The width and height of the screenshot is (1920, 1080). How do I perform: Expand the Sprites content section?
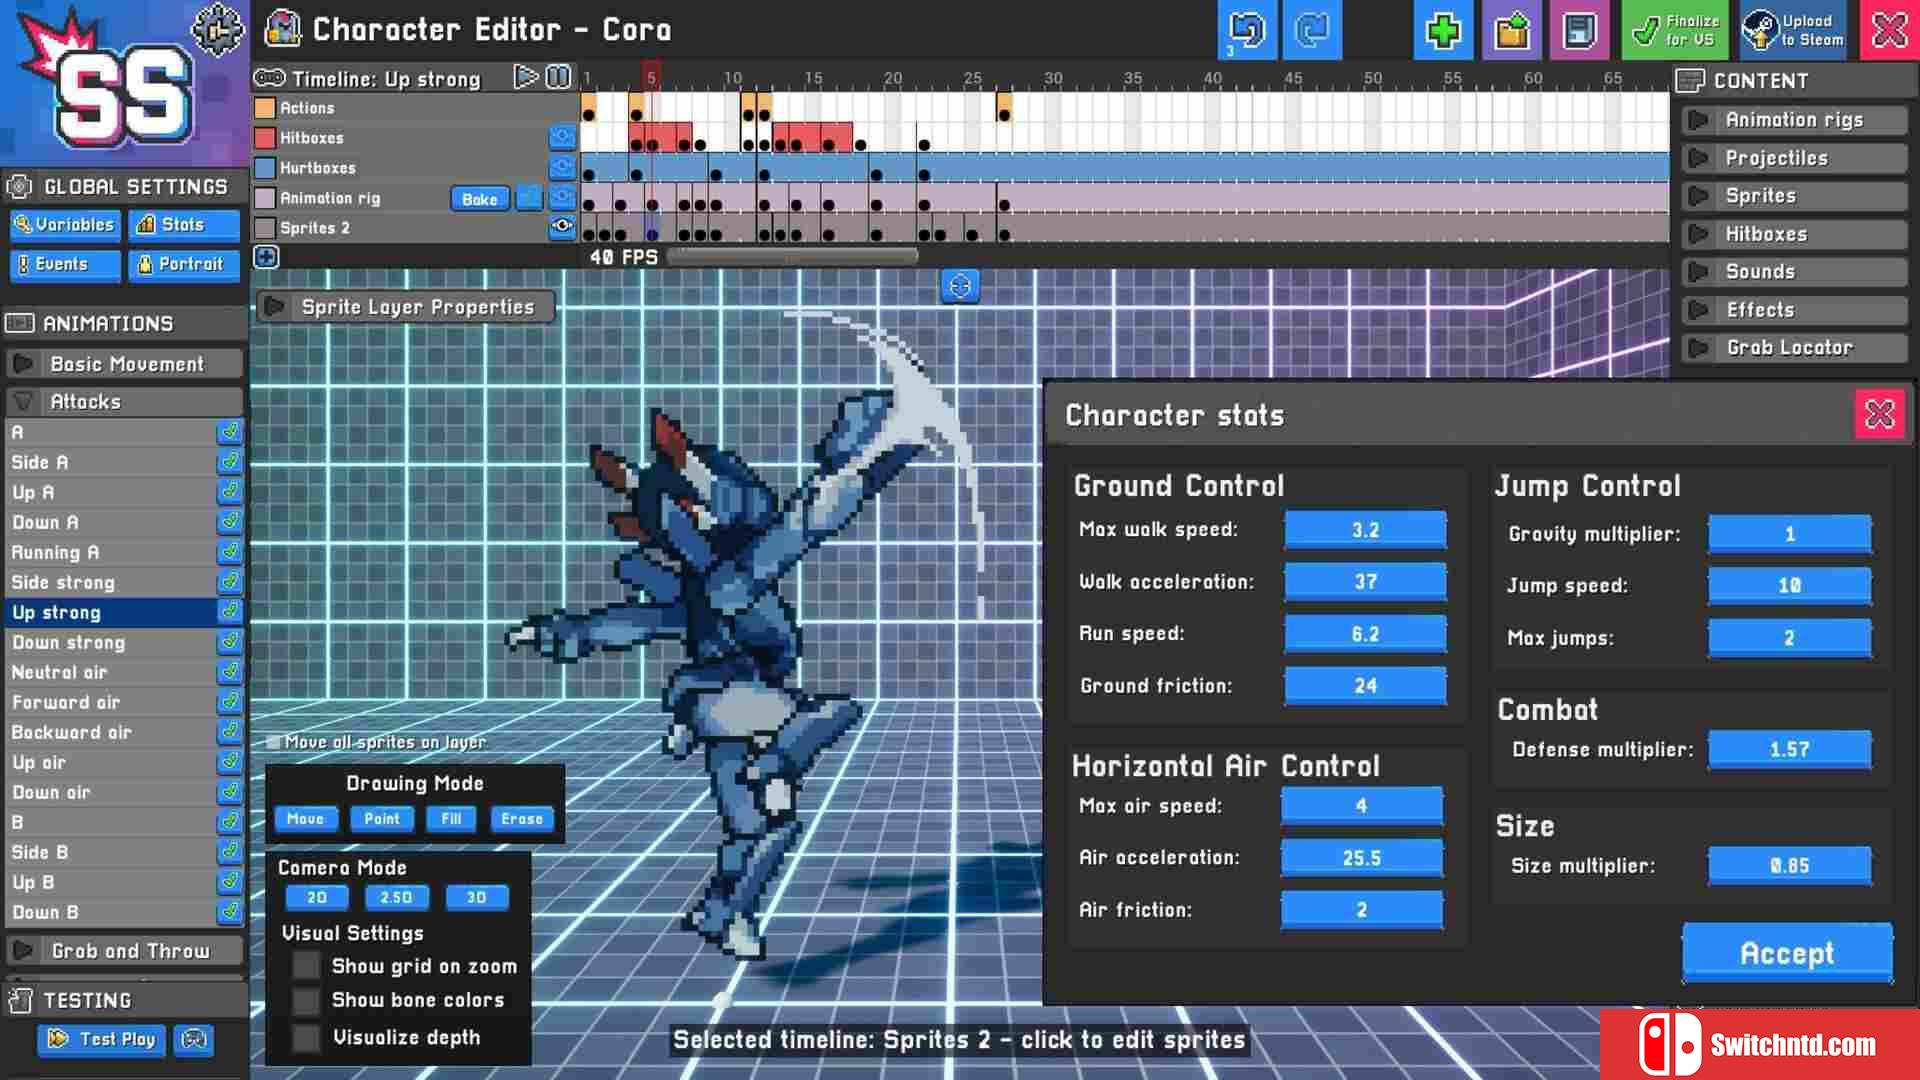click(x=1794, y=196)
